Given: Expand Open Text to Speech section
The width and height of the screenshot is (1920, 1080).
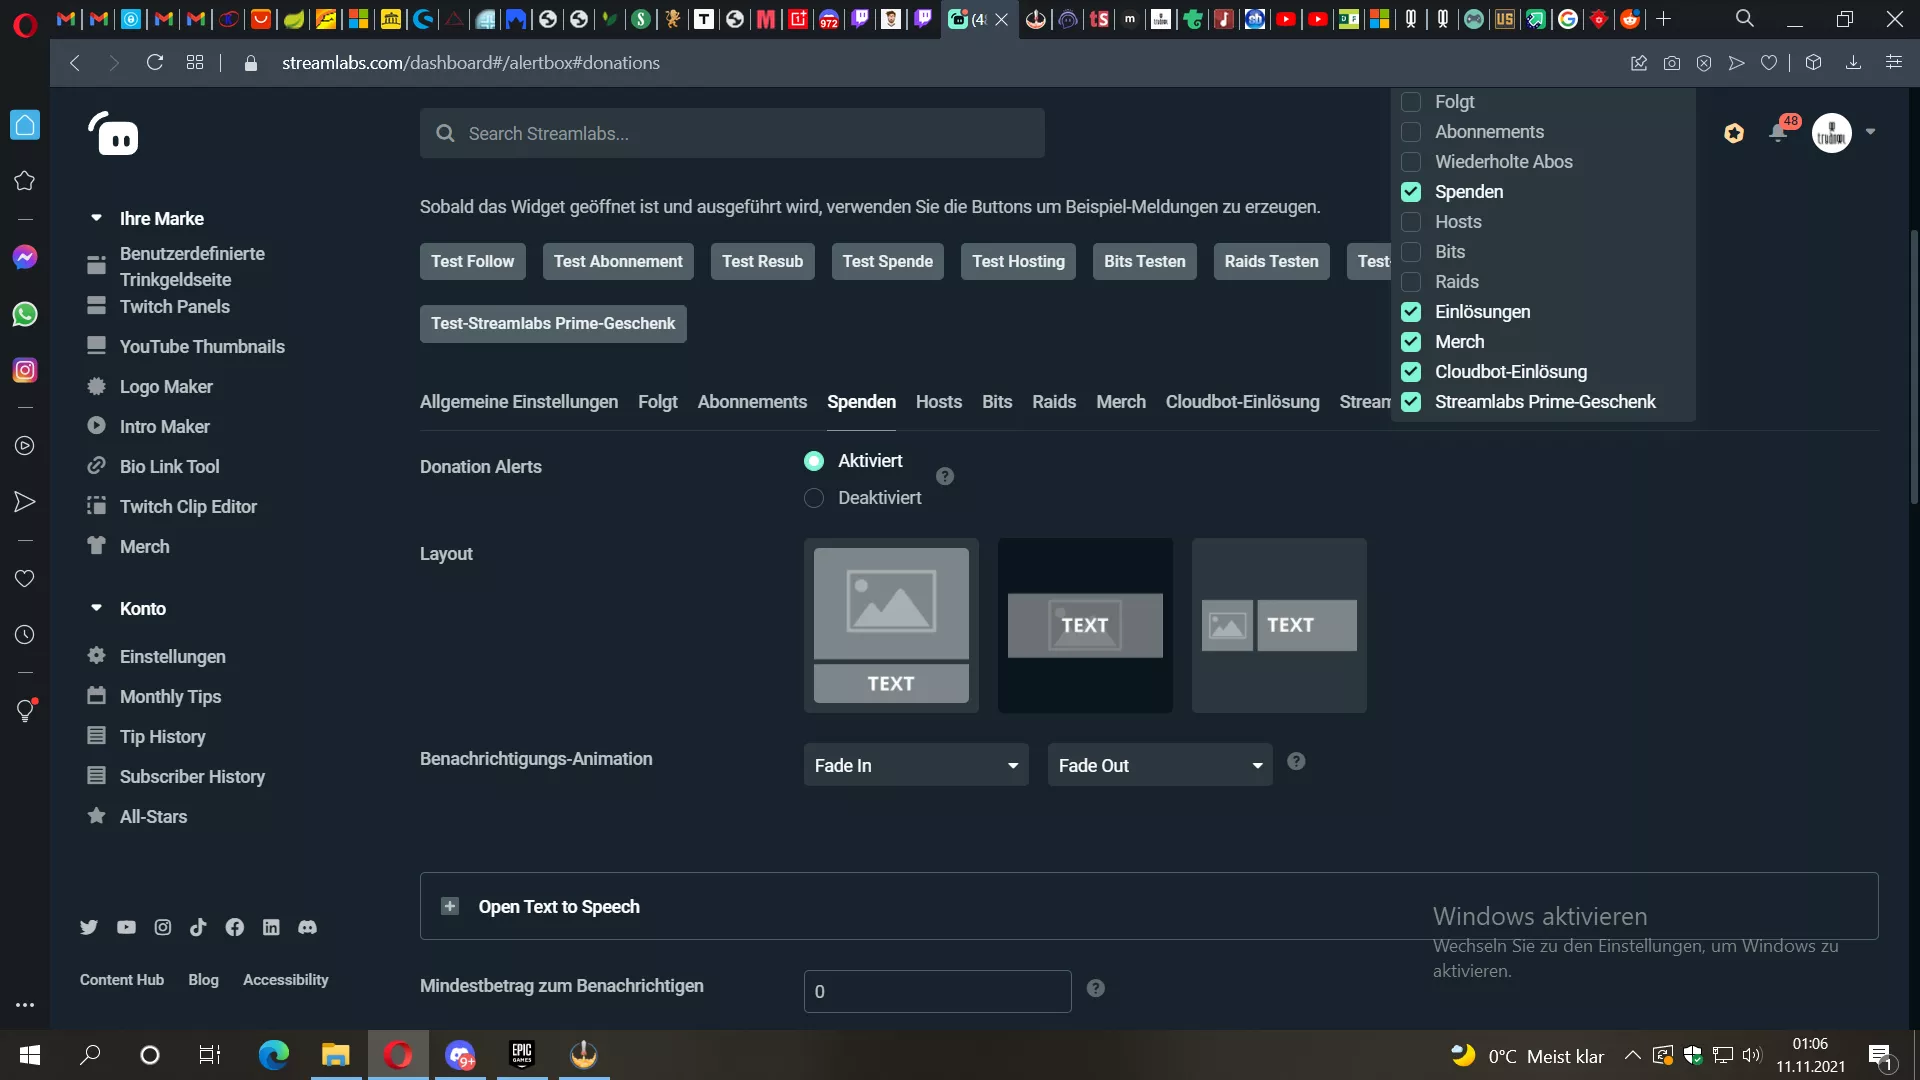Looking at the screenshot, I should pos(450,907).
